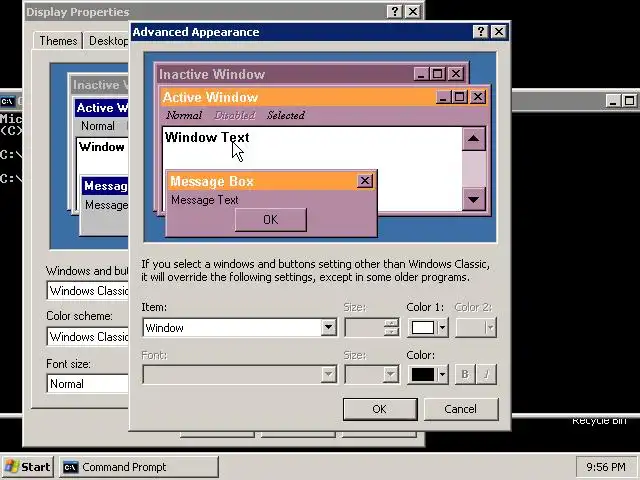Screen dimensions: 640x480
Task: Open Color scheme dropdown in Display Properties
Action: click(88, 337)
